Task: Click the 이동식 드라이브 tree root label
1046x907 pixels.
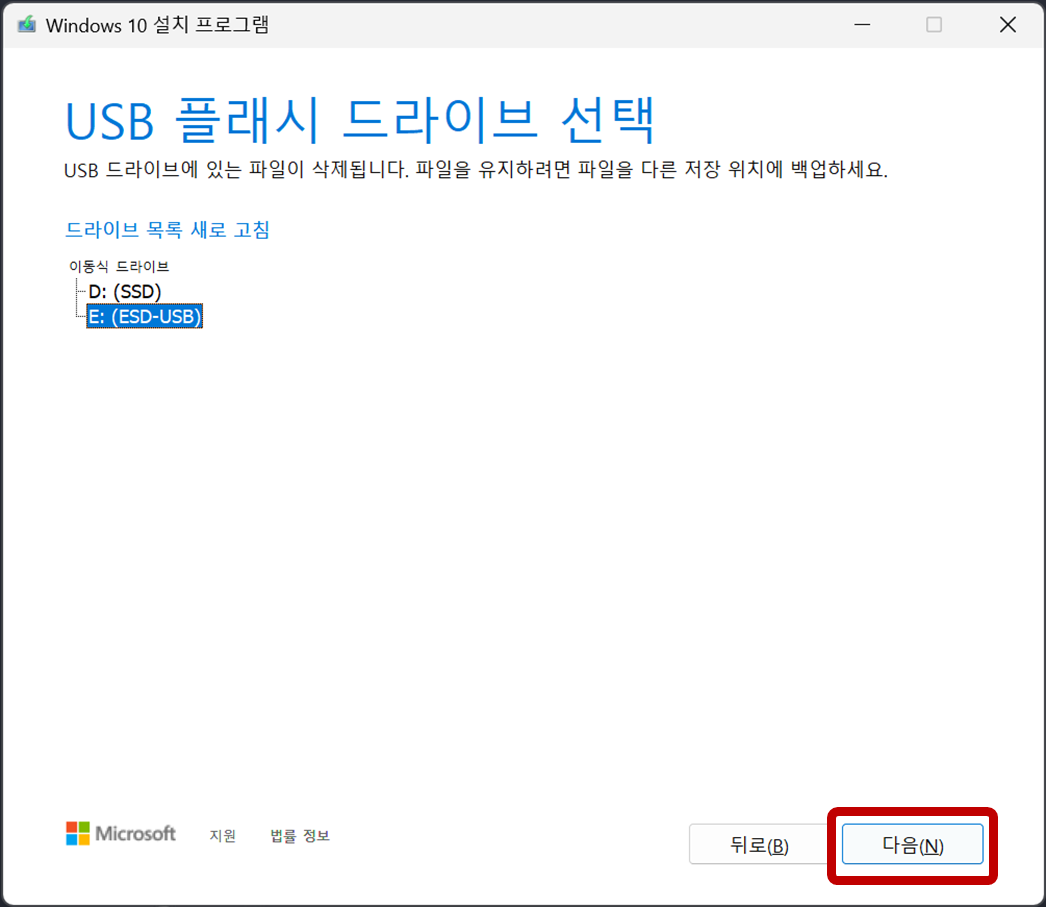Action: coord(119,267)
